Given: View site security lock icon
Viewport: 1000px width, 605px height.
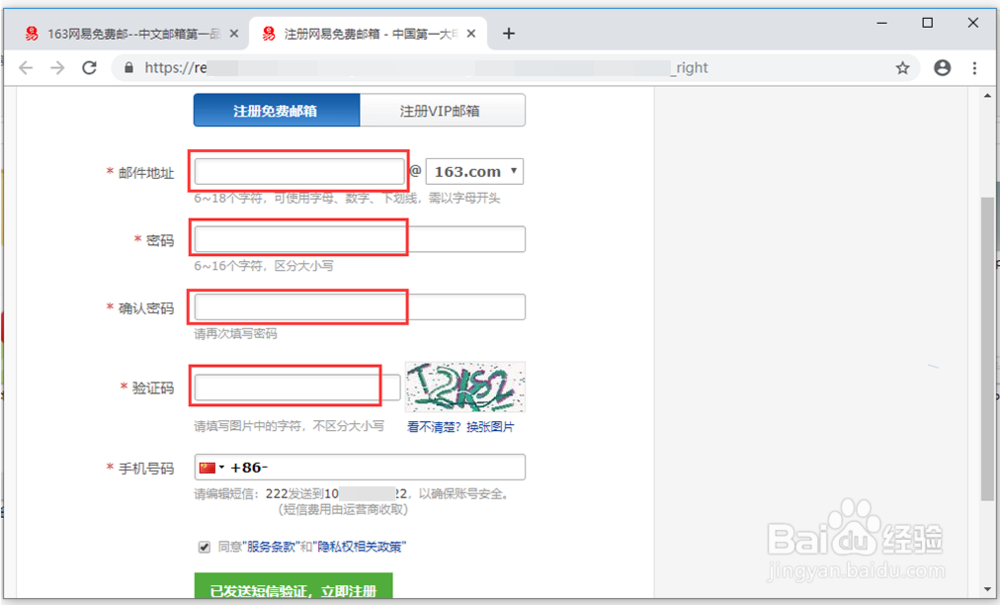Looking at the screenshot, I should click(129, 68).
